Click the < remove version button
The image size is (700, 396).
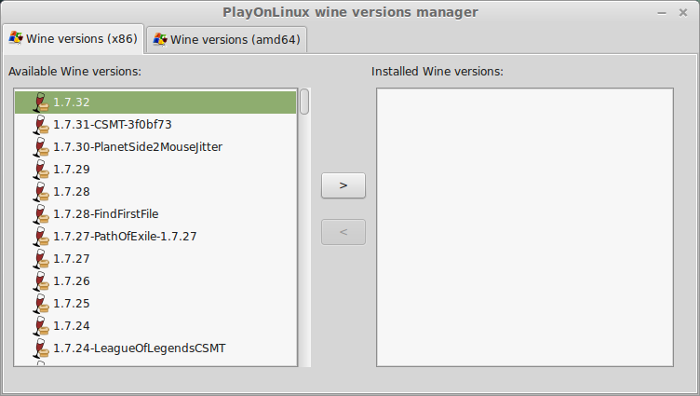click(x=343, y=232)
